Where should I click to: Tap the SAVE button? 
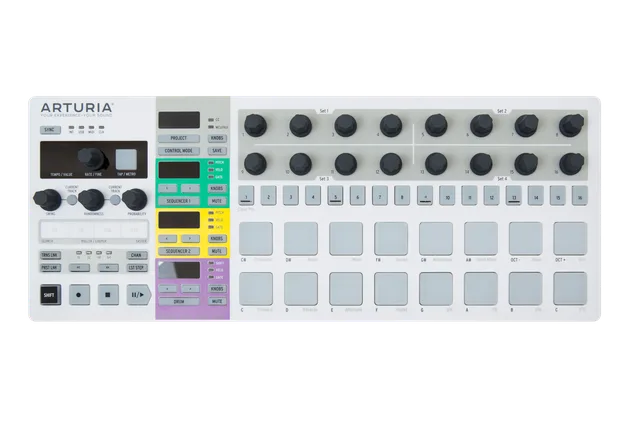(x=217, y=151)
